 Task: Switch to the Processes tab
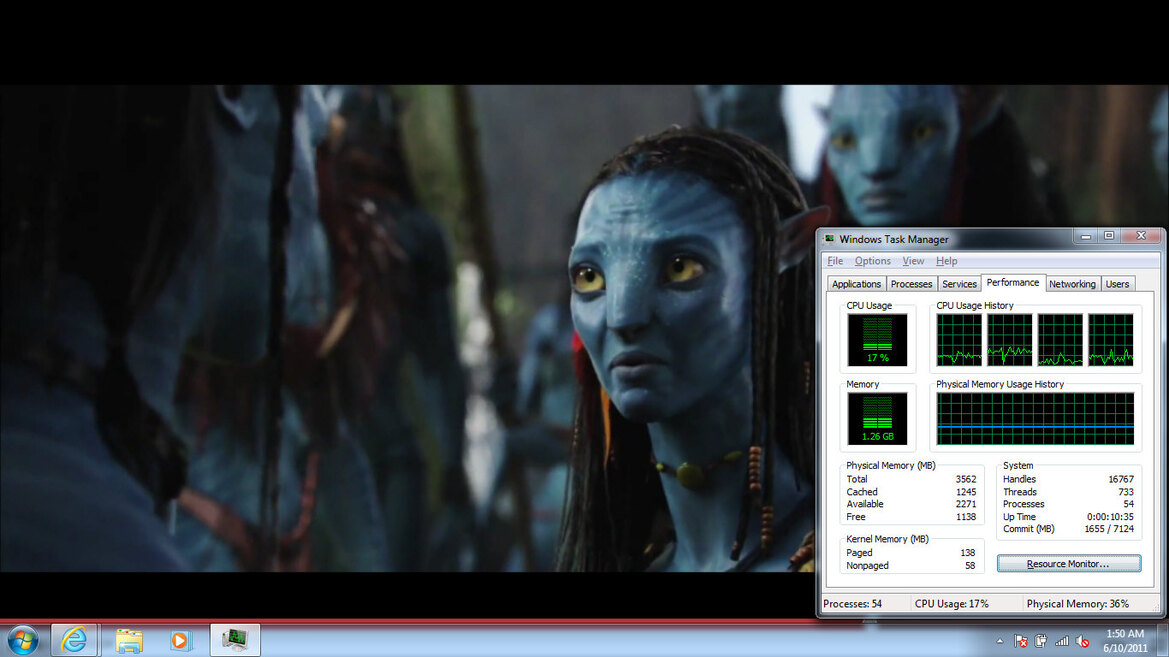click(911, 284)
